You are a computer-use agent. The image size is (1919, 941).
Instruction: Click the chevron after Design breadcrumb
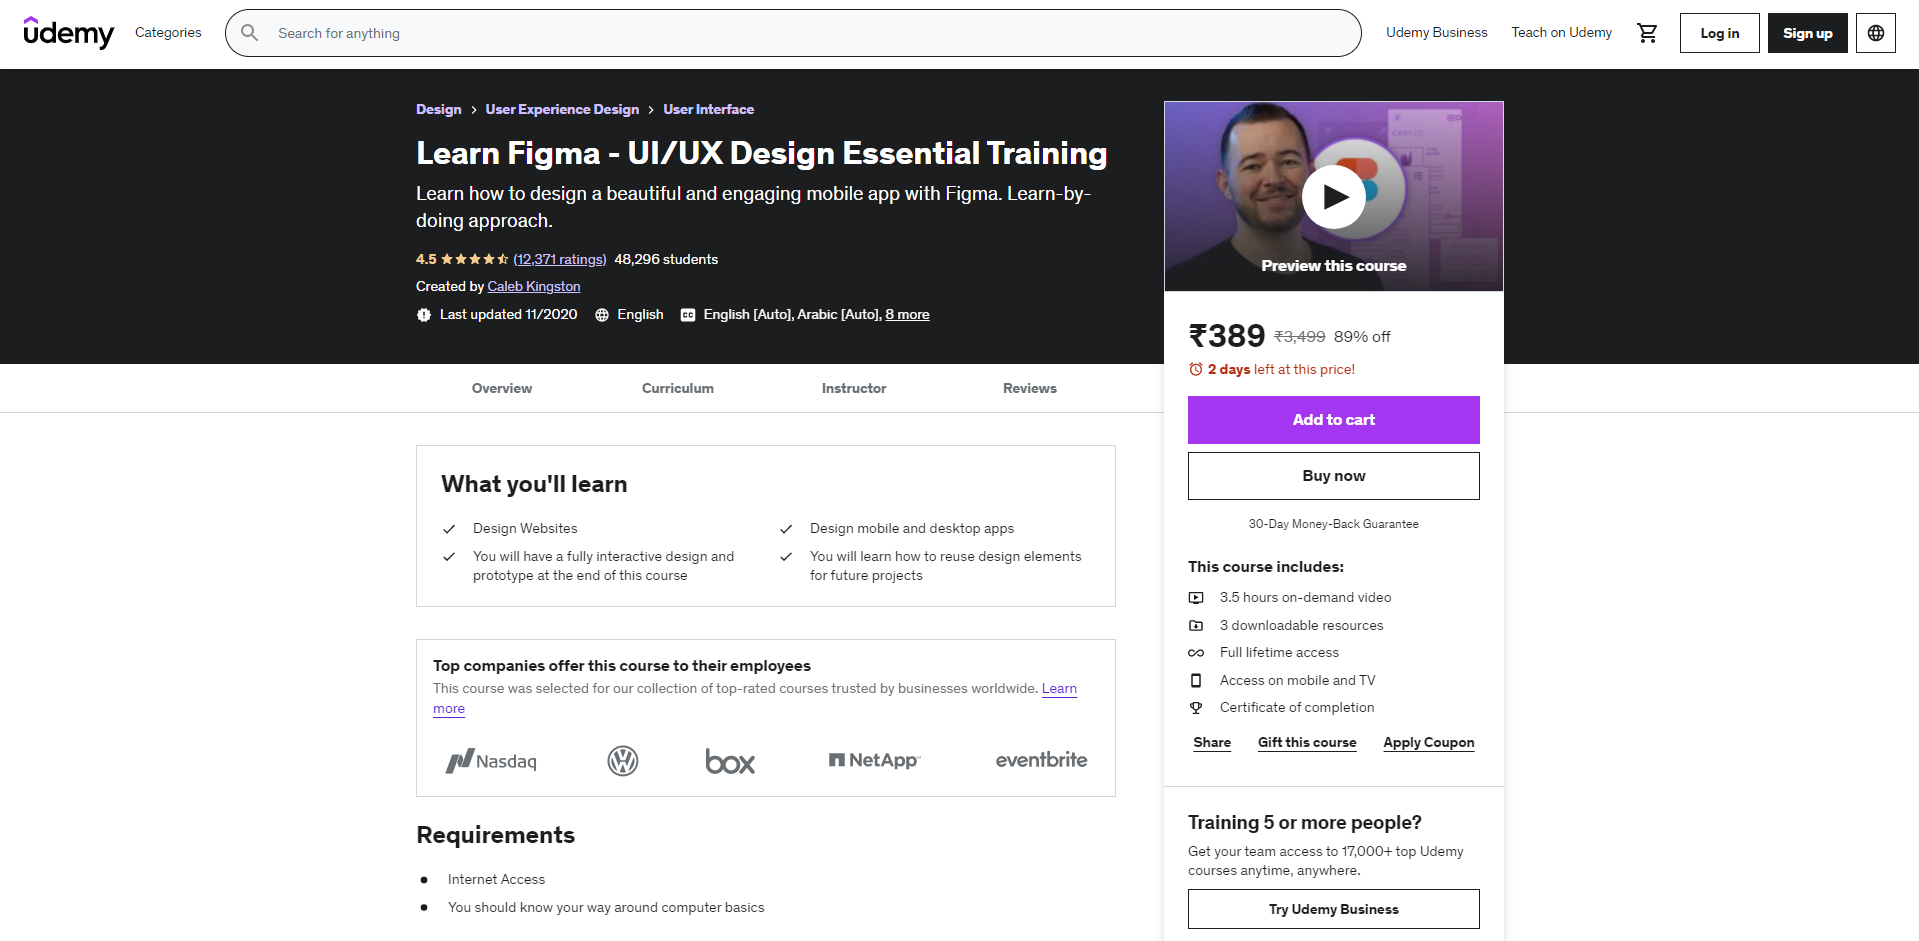point(474,110)
